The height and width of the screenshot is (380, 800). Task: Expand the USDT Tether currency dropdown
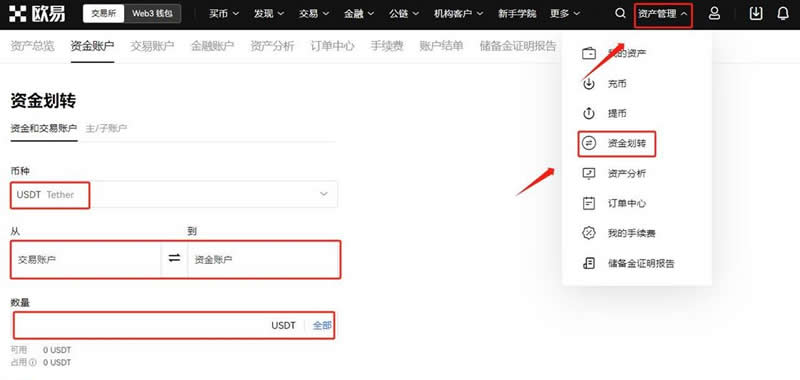click(174, 194)
